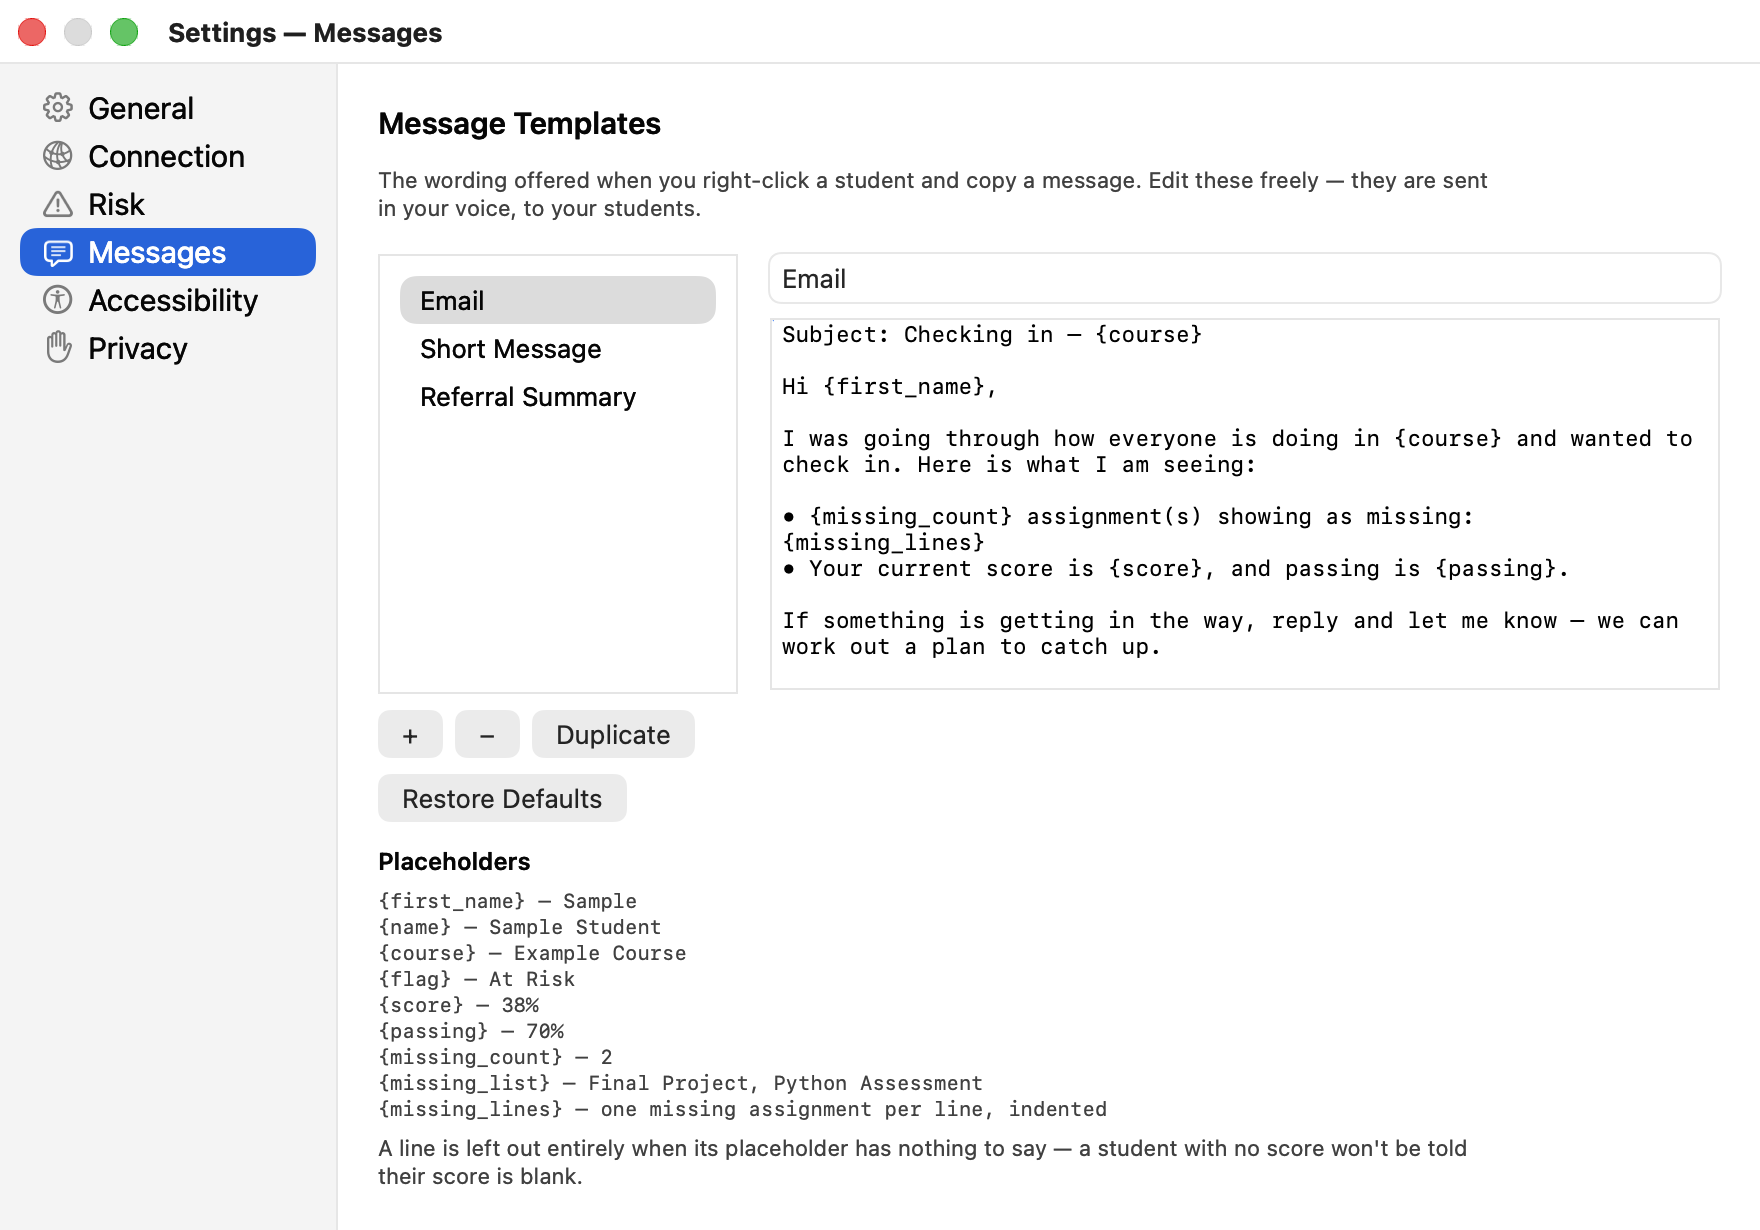
Task: Click the Placeholders heading
Action: coord(454,861)
